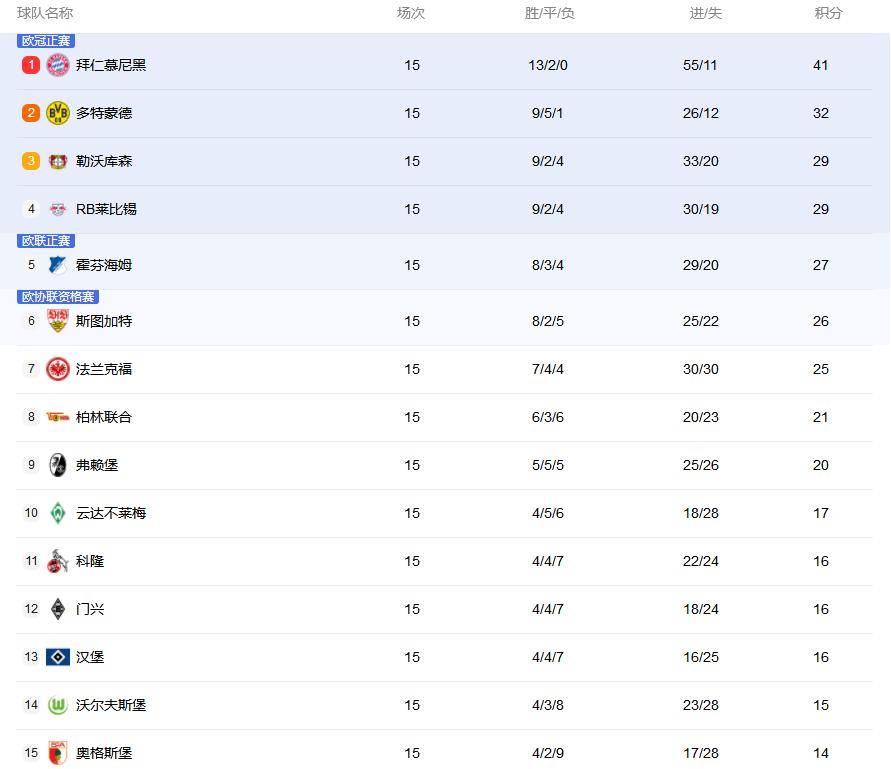Click the Hamburg SV flag logo
This screenshot has height=769, width=891.
(58, 657)
